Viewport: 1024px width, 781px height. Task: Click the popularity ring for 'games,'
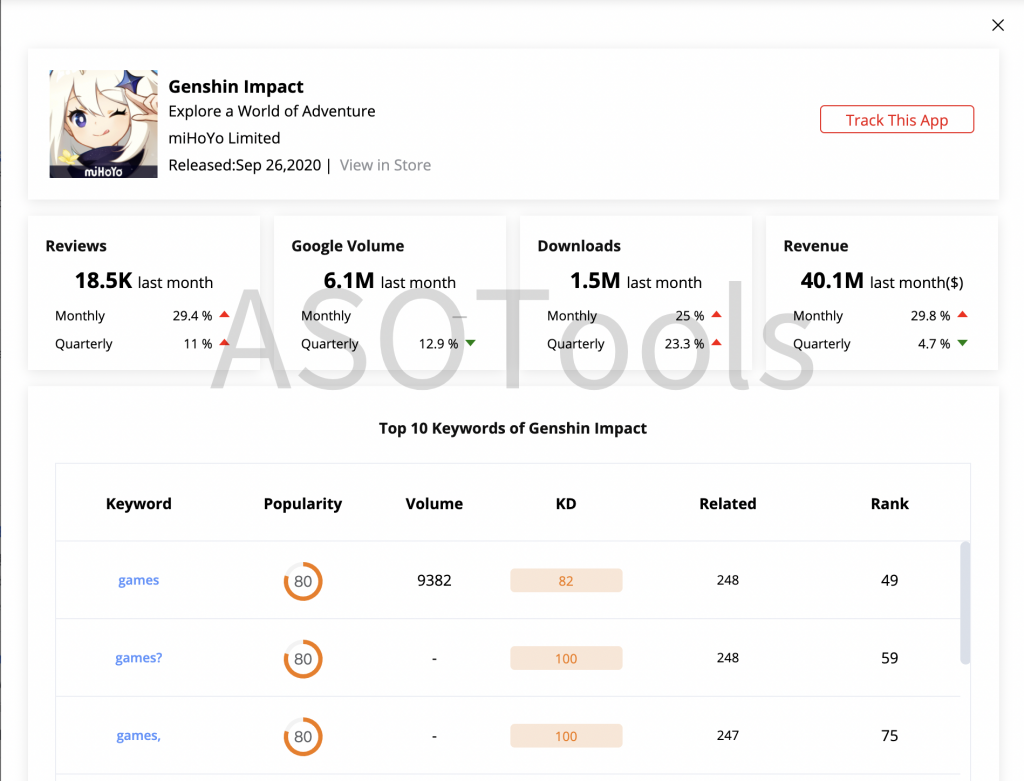click(x=303, y=737)
